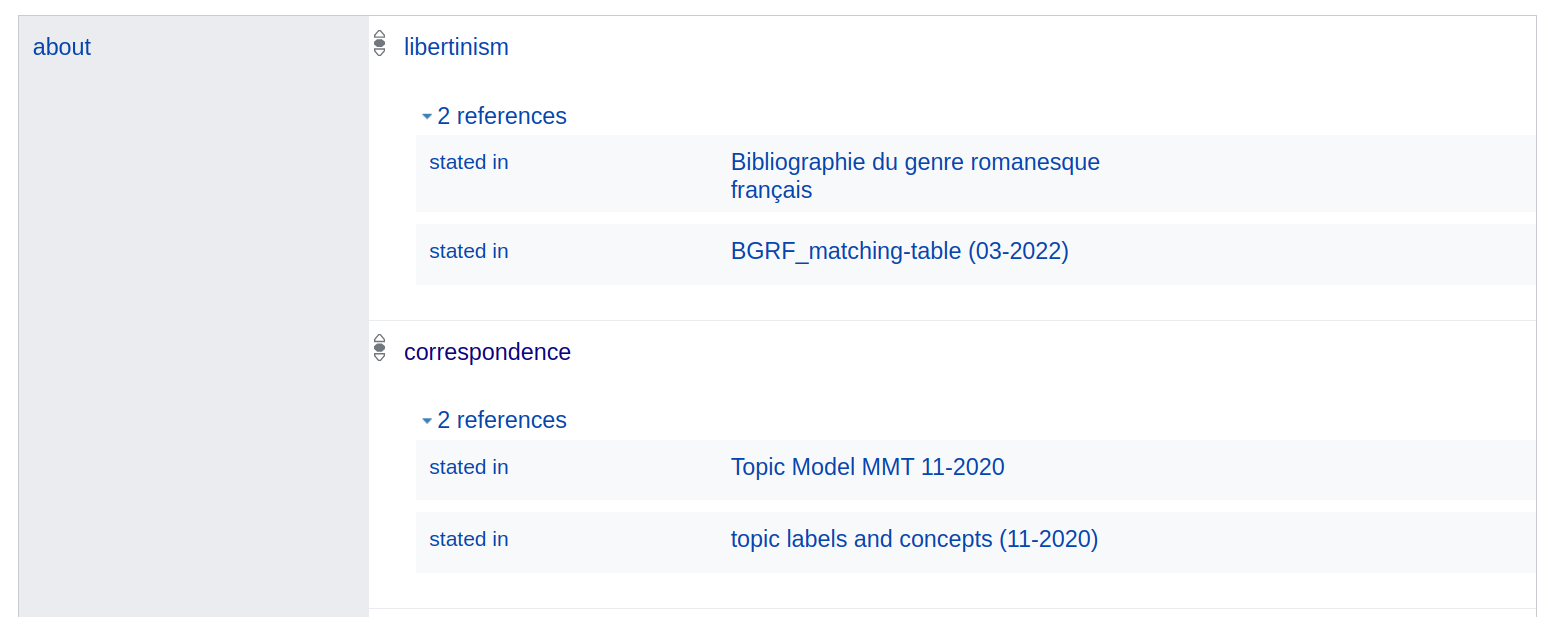Image resolution: width=1550 pixels, height=617 pixels.
Task: Click deprecated-rank down arrow next to libertinism
Action: point(379,52)
